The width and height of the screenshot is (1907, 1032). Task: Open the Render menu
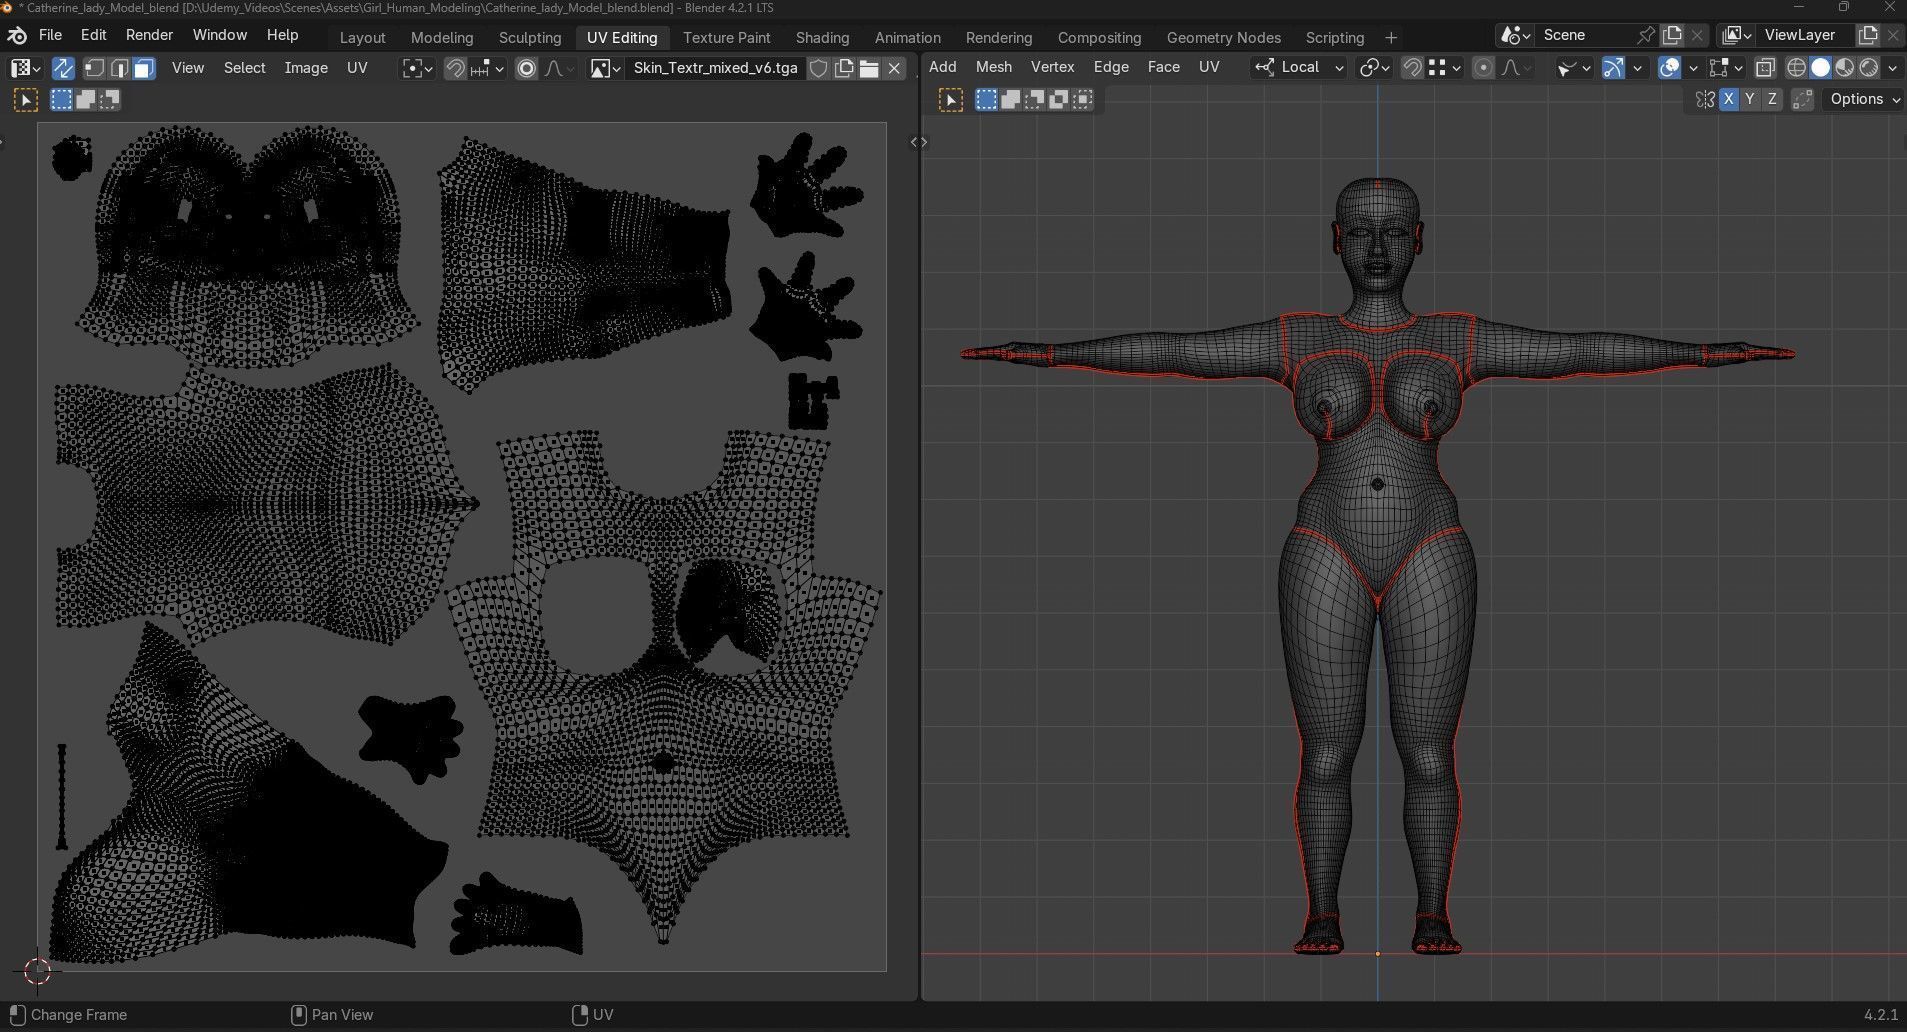click(x=149, y=35)
